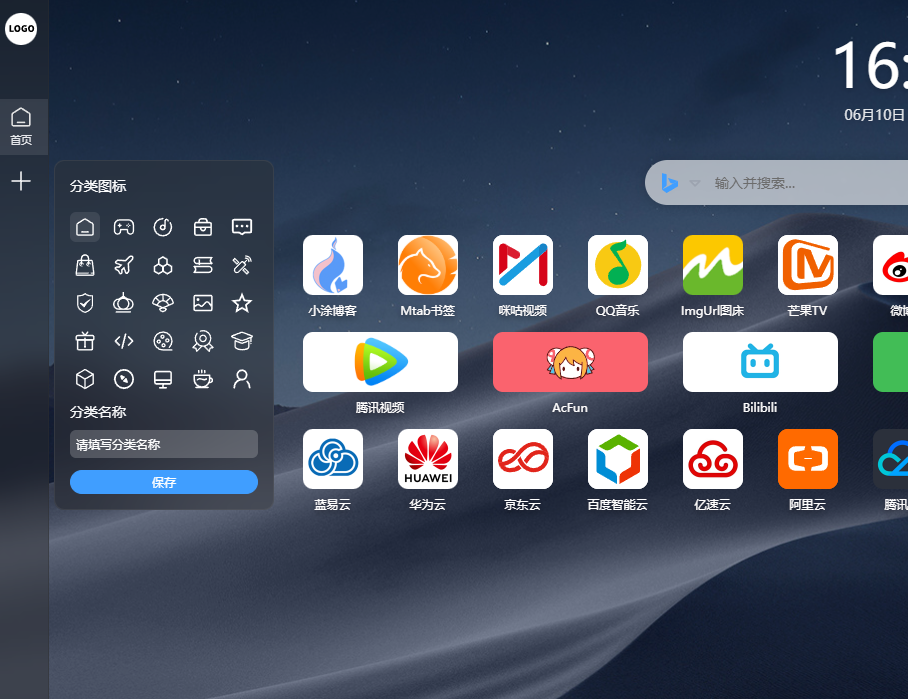Click the 06月10日 date text
908x699 pixels.
point(874,115)
